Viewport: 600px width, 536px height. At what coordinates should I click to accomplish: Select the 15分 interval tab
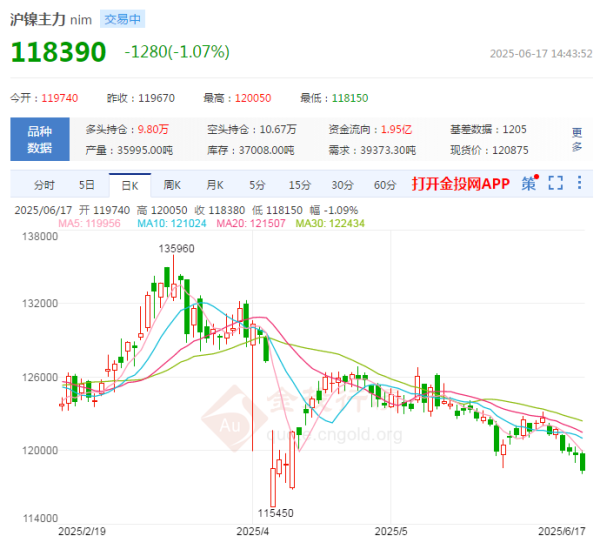pos(300,185)
